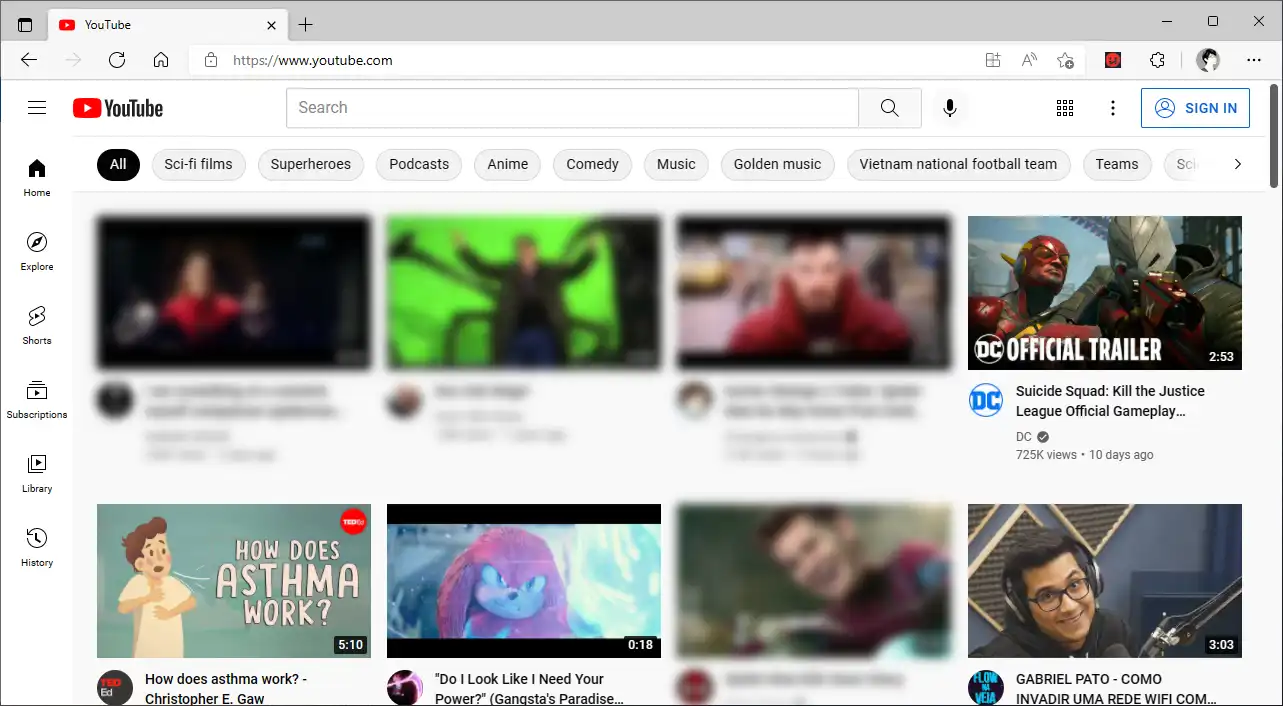1283x706 pixels.
Task: Filter by Superheroes chip
Action: 311,164
